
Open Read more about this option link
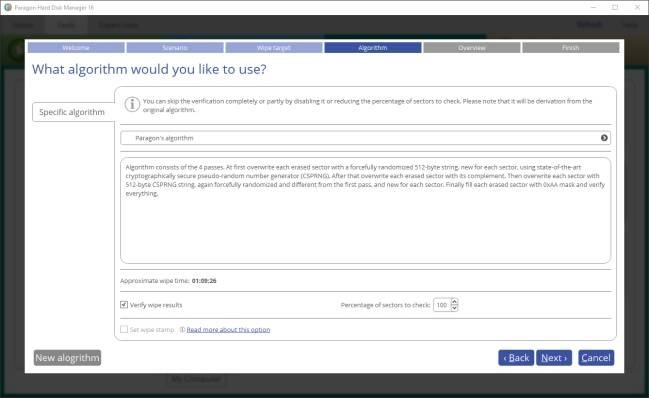pos(228,329)
